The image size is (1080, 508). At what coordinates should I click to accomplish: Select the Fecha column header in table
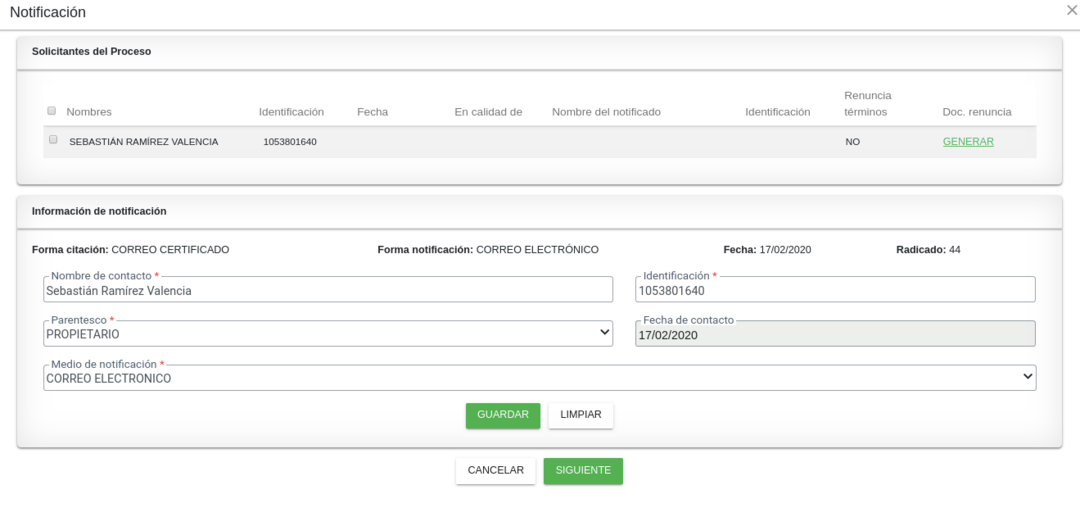(372, 112)
